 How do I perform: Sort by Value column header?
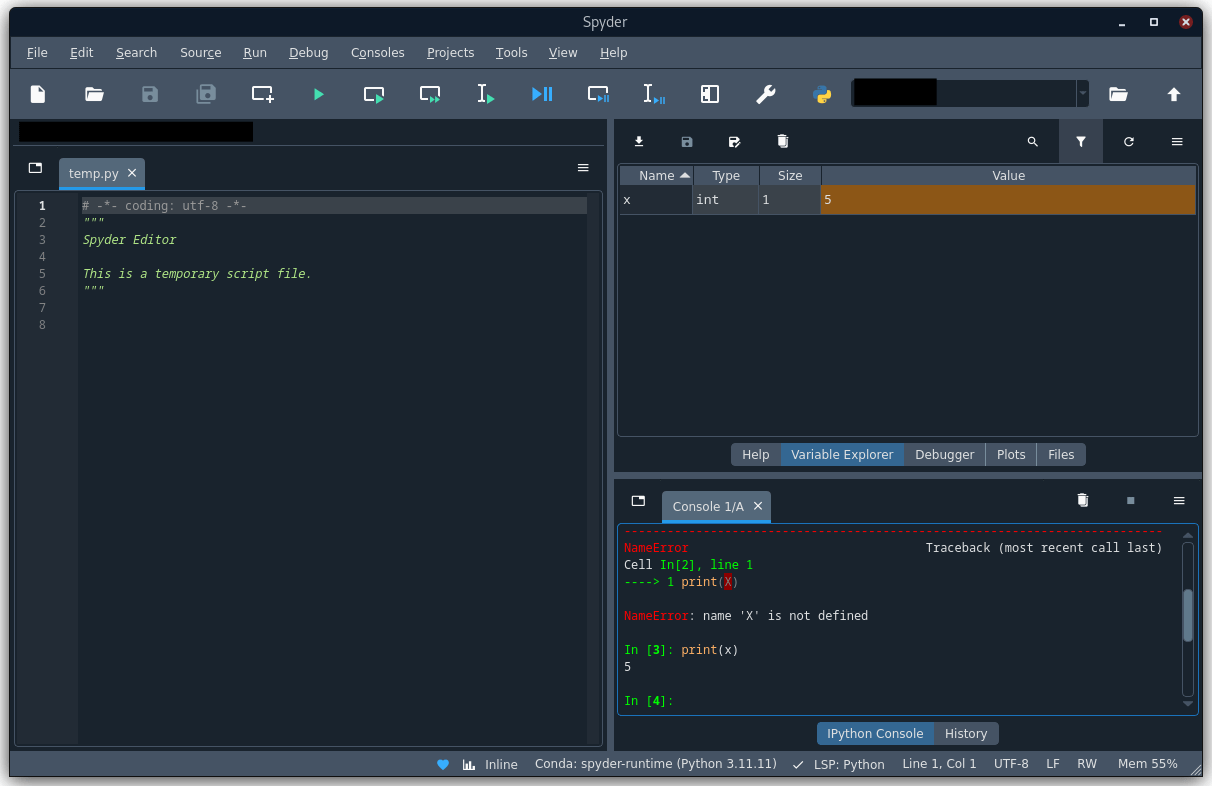coord(1008,175)
